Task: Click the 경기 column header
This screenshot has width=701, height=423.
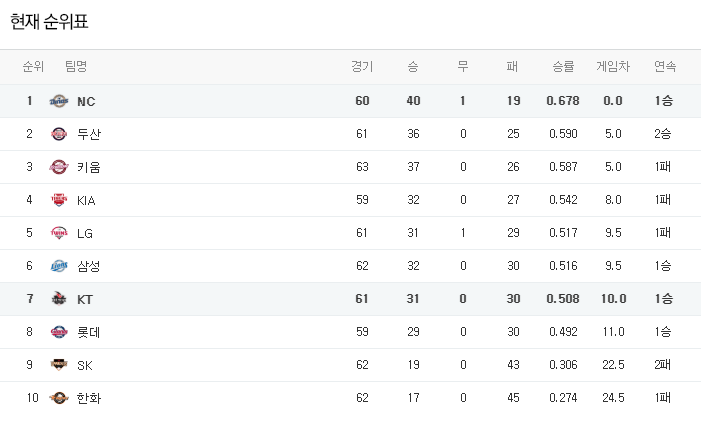Action: [362, 67]
